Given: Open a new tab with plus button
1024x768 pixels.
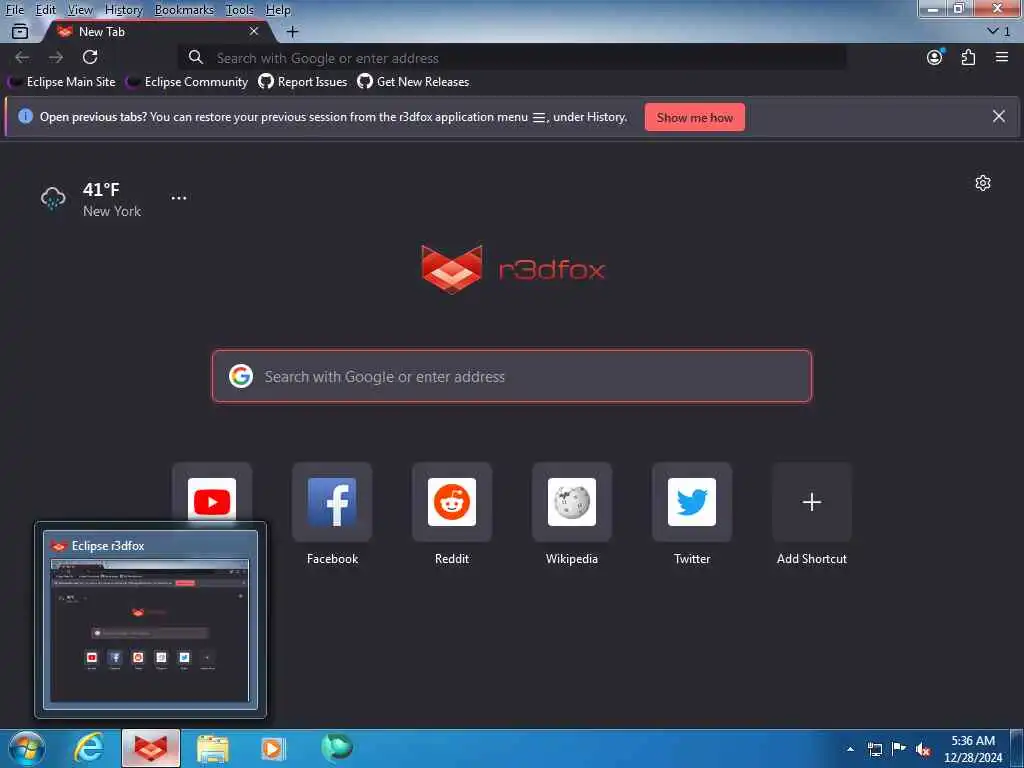Looking at the screenshot, I should pyautogui.click(x=293, y=31).
